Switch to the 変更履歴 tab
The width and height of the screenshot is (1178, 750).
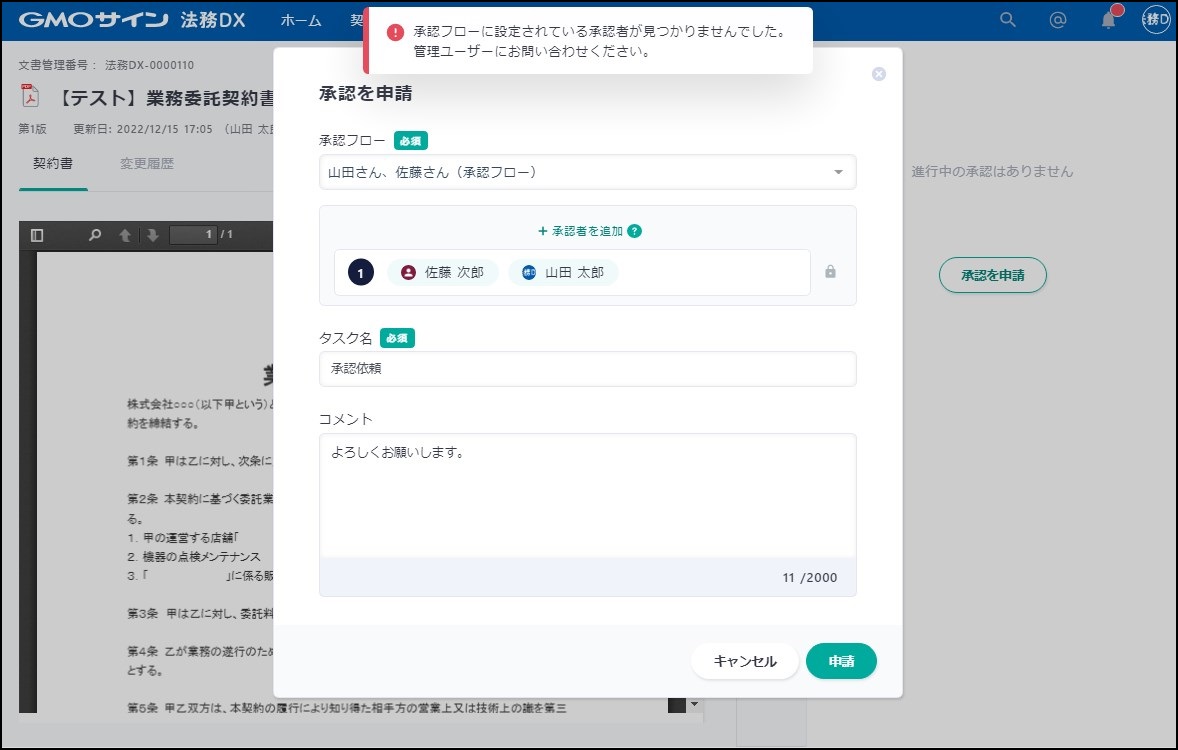pyautogui.click(x=147, y=163)
